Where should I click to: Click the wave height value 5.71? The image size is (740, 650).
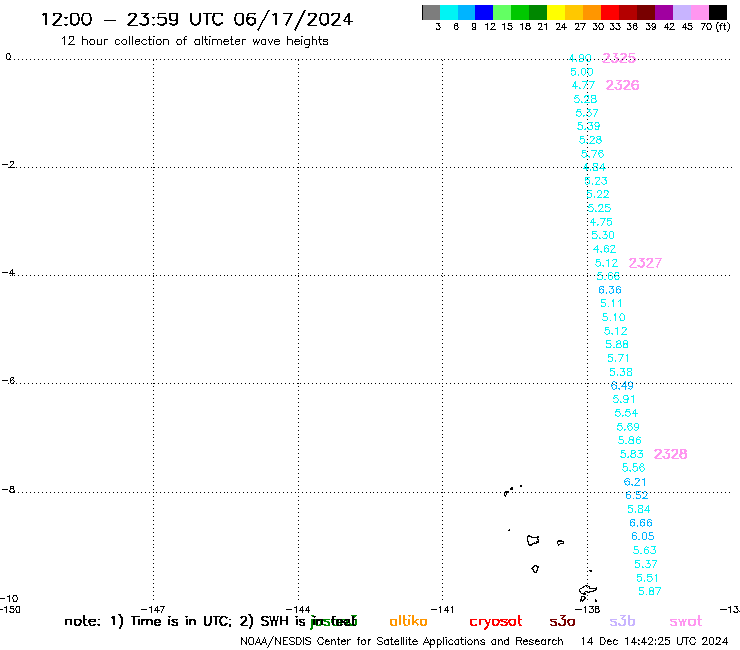[618, 358]
